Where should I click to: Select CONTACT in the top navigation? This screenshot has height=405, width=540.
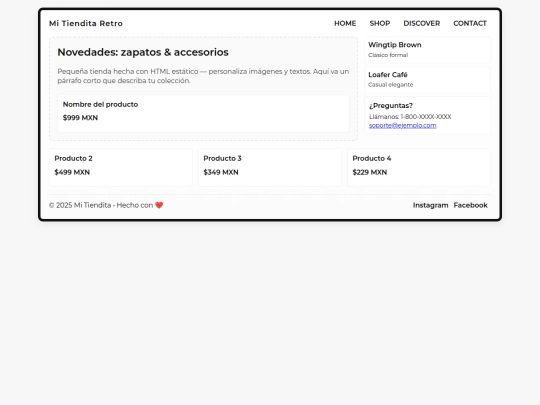click(470, 23)
